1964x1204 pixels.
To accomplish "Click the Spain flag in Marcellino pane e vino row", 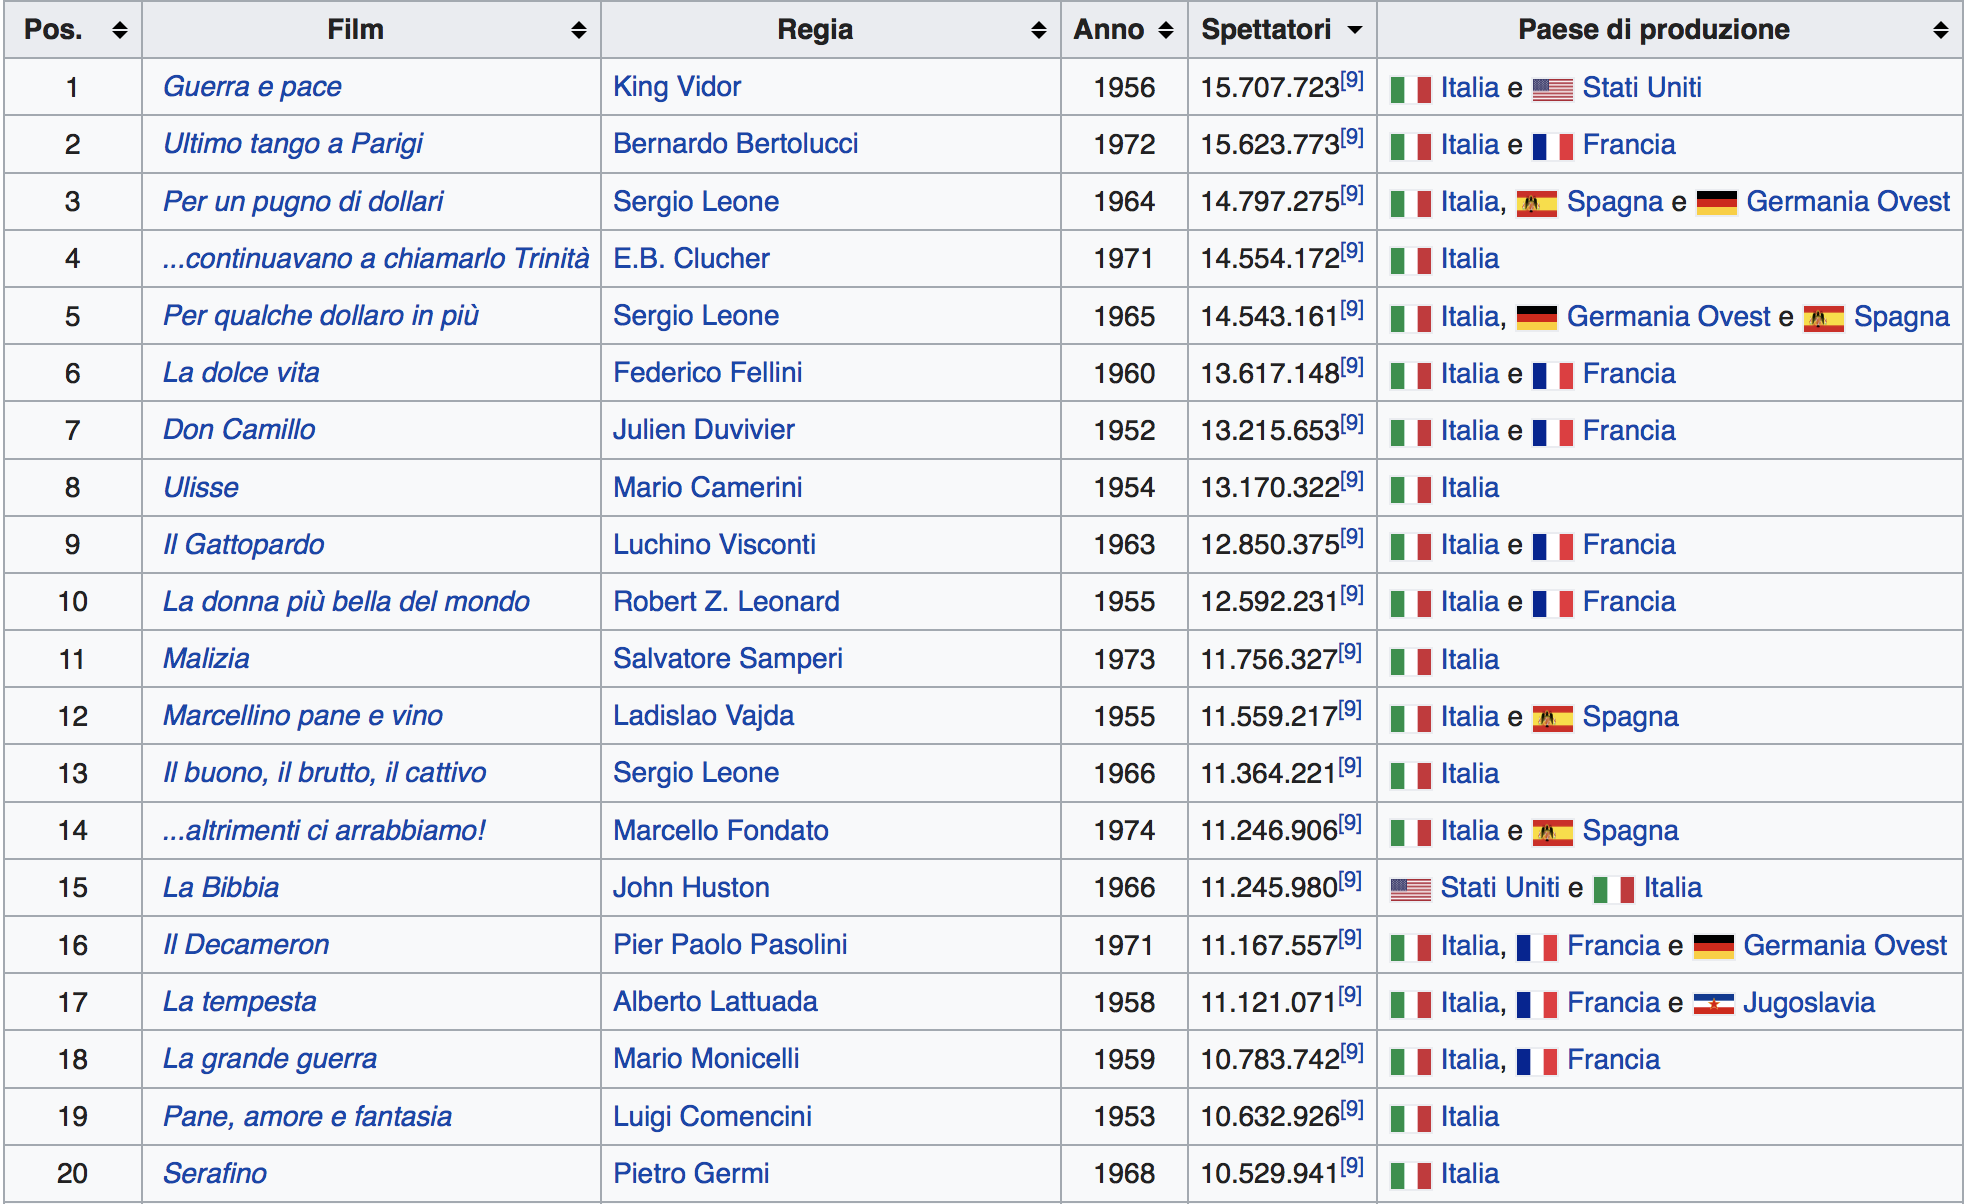I will point(1552,718).
